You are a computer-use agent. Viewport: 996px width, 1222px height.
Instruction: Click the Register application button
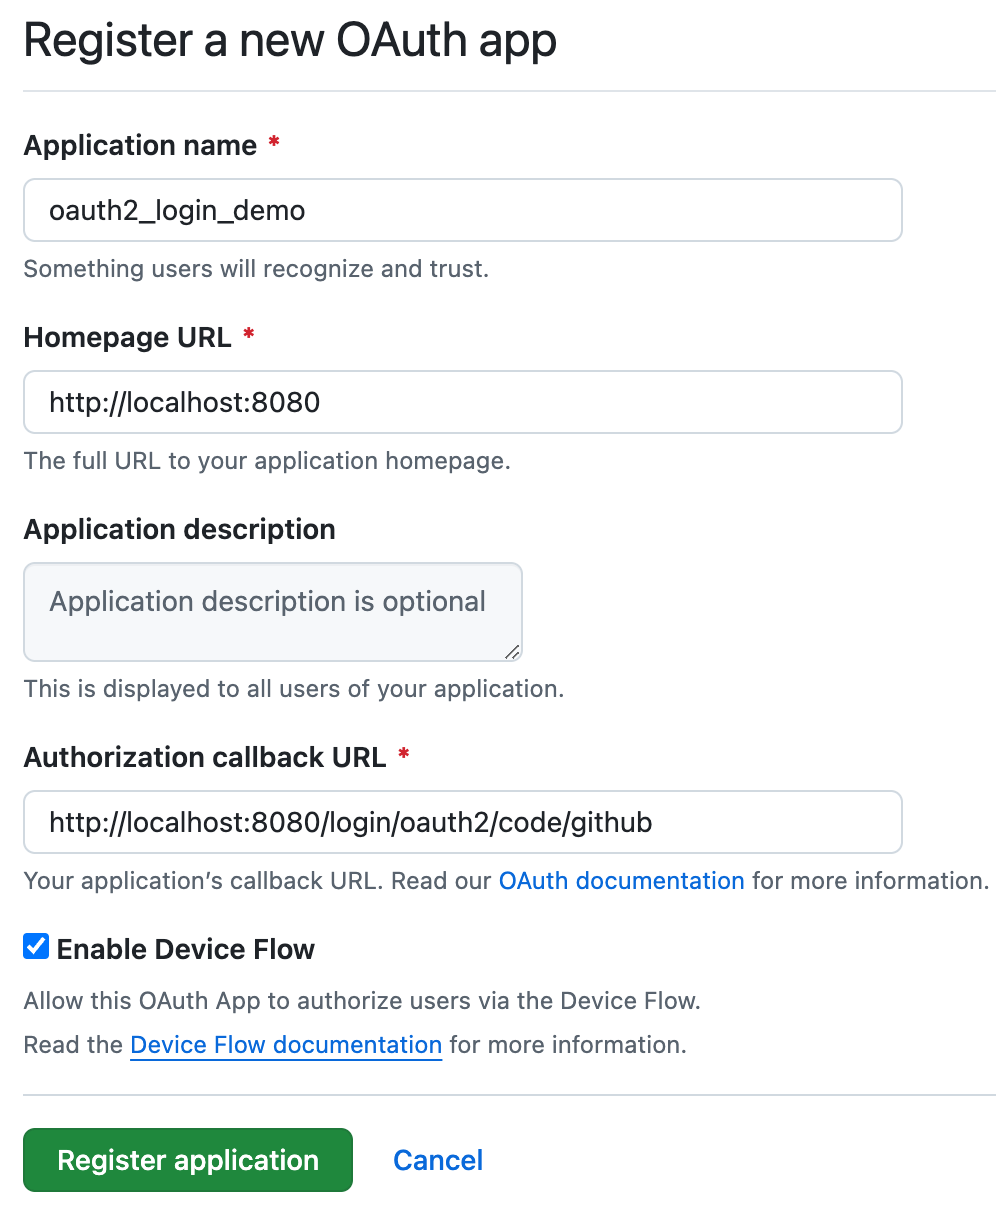coord(187,1160)
